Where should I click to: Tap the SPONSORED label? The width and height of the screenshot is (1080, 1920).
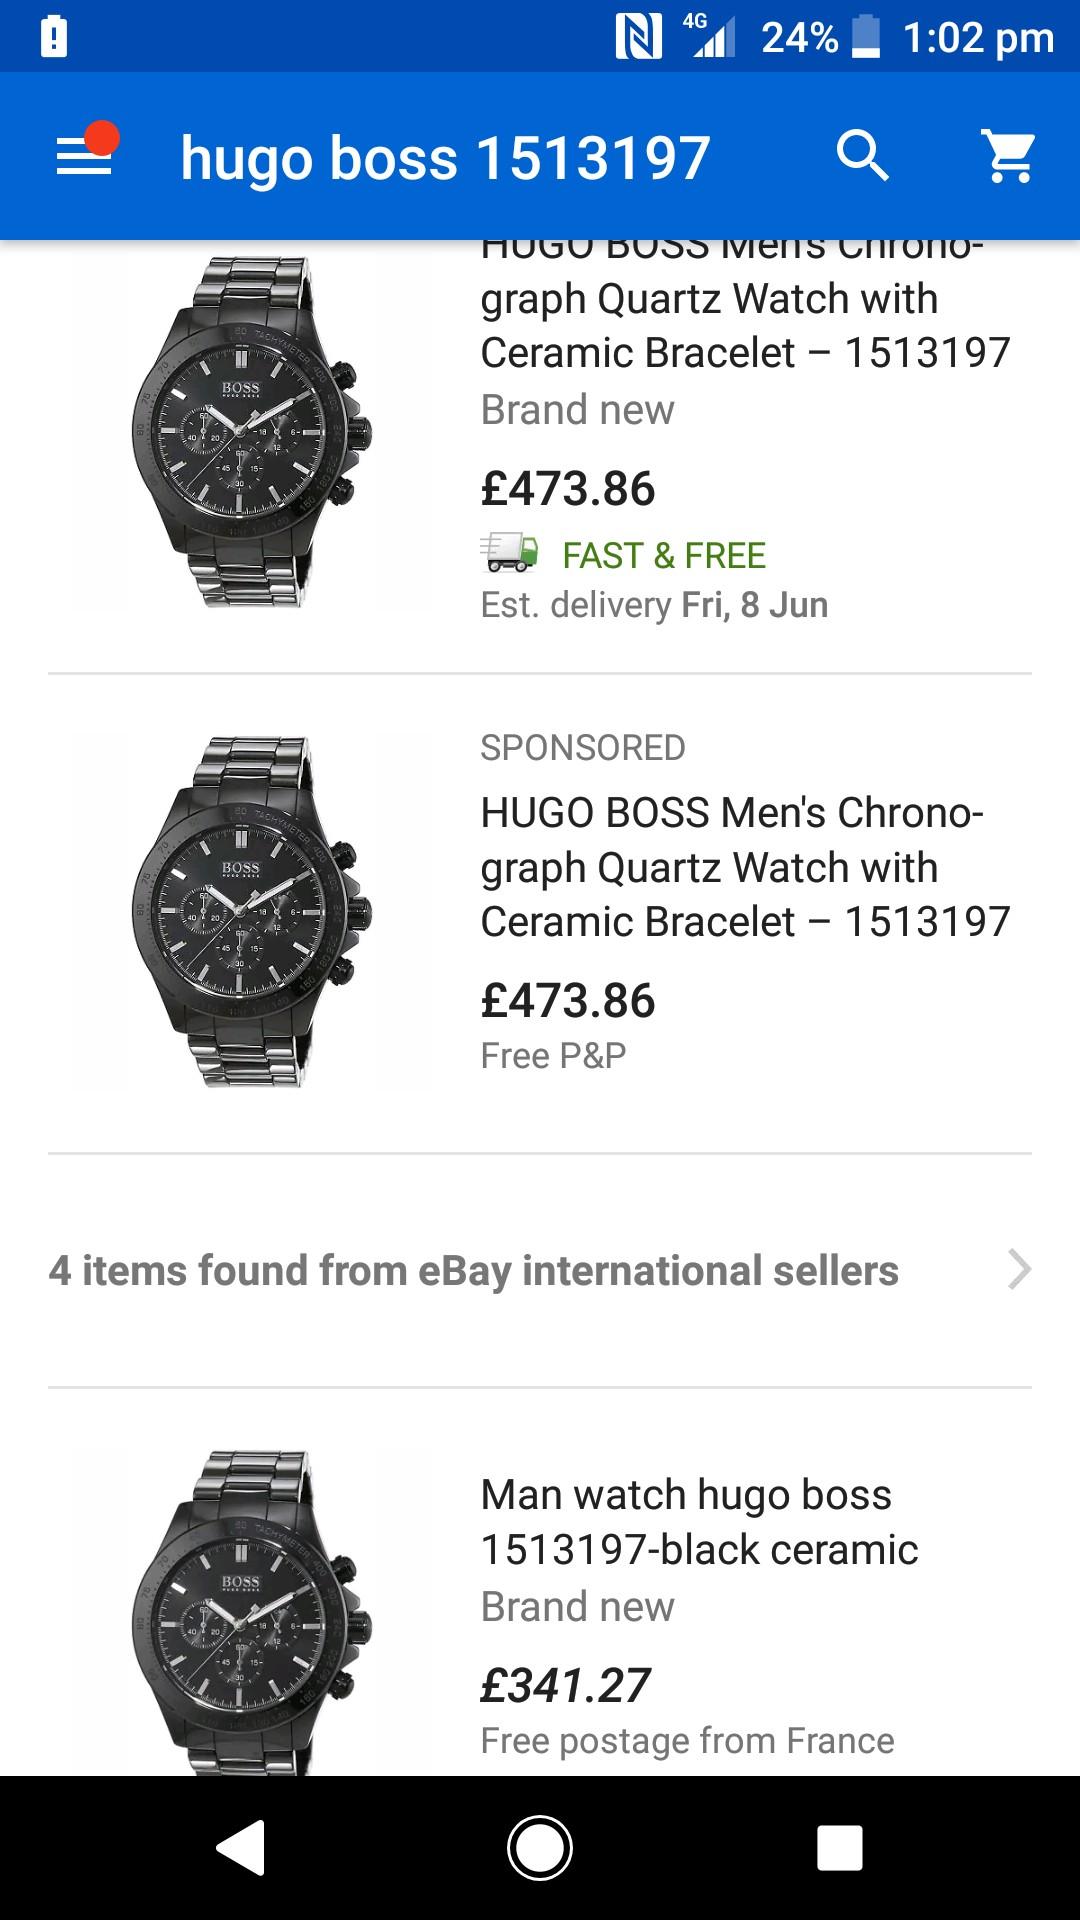pyautogui.click(x=582, y=748)
